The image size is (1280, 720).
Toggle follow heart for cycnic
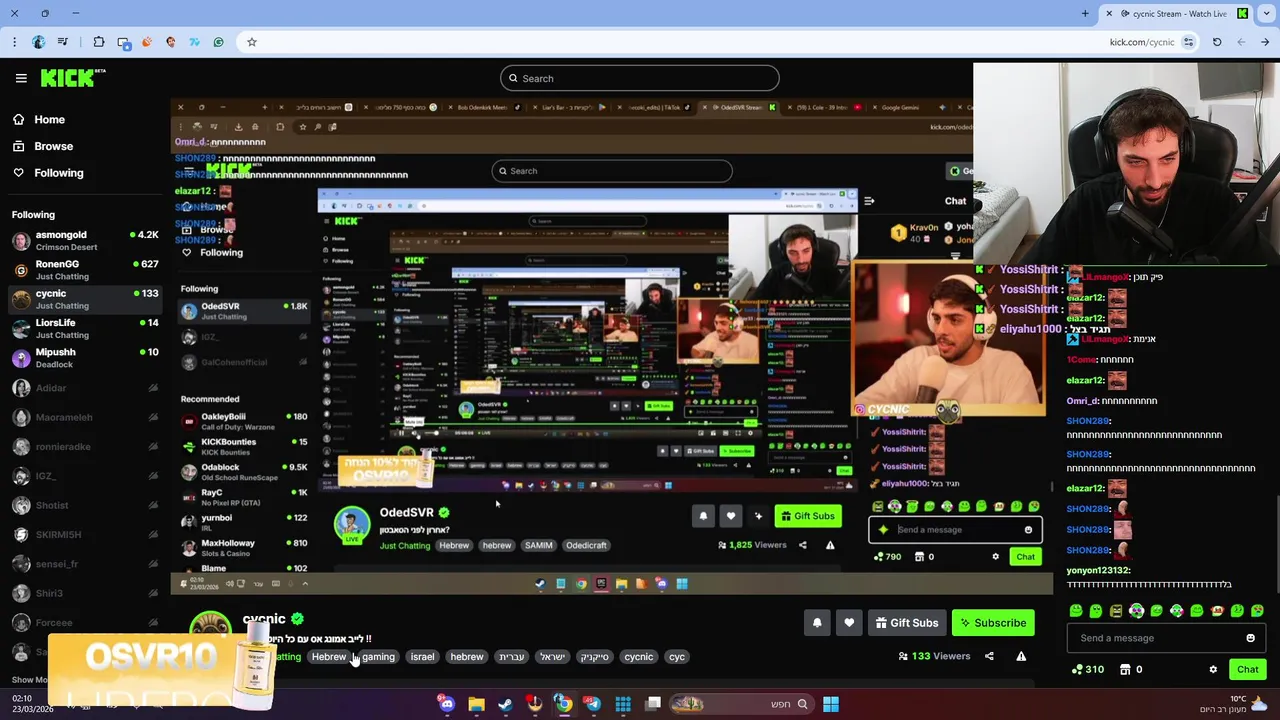coord(849,623)
